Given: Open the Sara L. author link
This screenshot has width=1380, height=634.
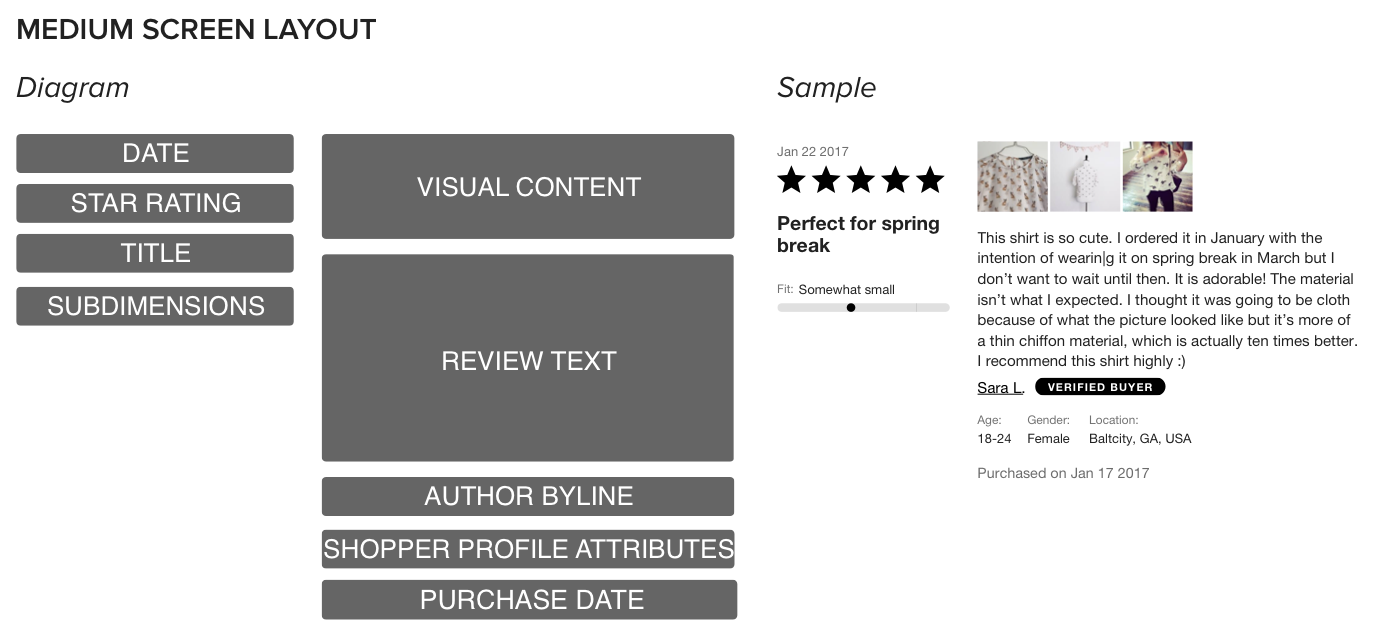Looking at the screenshot, I should click(x=1000, y=387).
